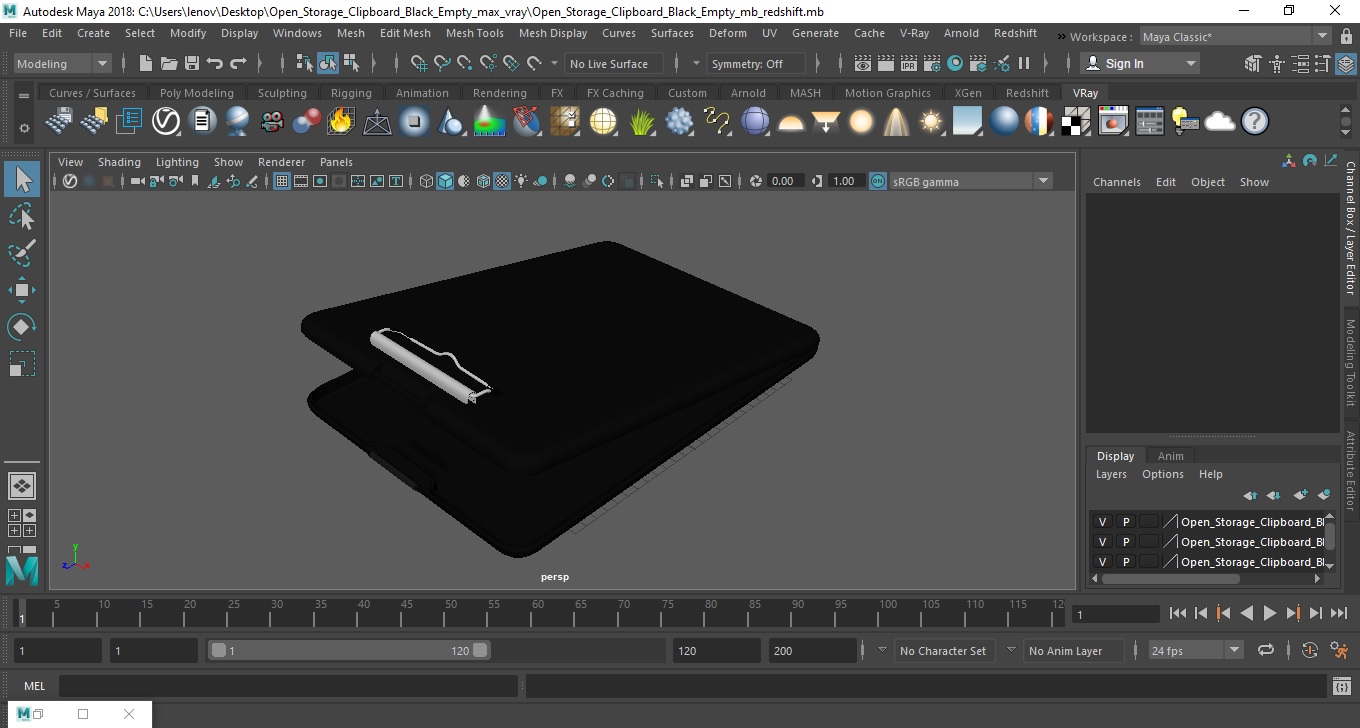
Task: Open the Channels menu in Channel Box
Action: tap(1116, 182)
